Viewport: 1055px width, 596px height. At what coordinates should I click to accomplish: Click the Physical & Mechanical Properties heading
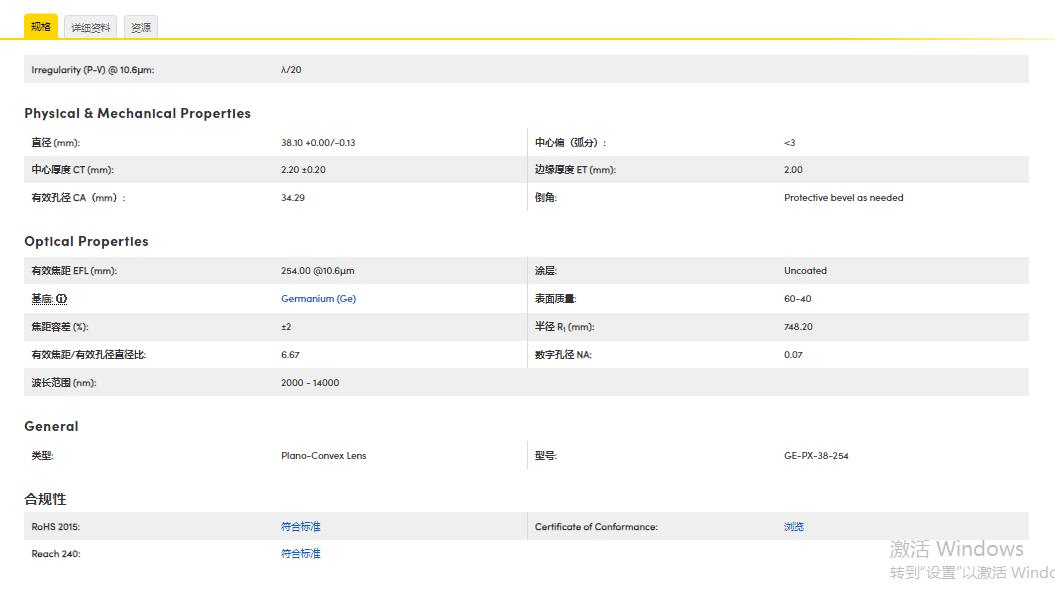(137, 114)
